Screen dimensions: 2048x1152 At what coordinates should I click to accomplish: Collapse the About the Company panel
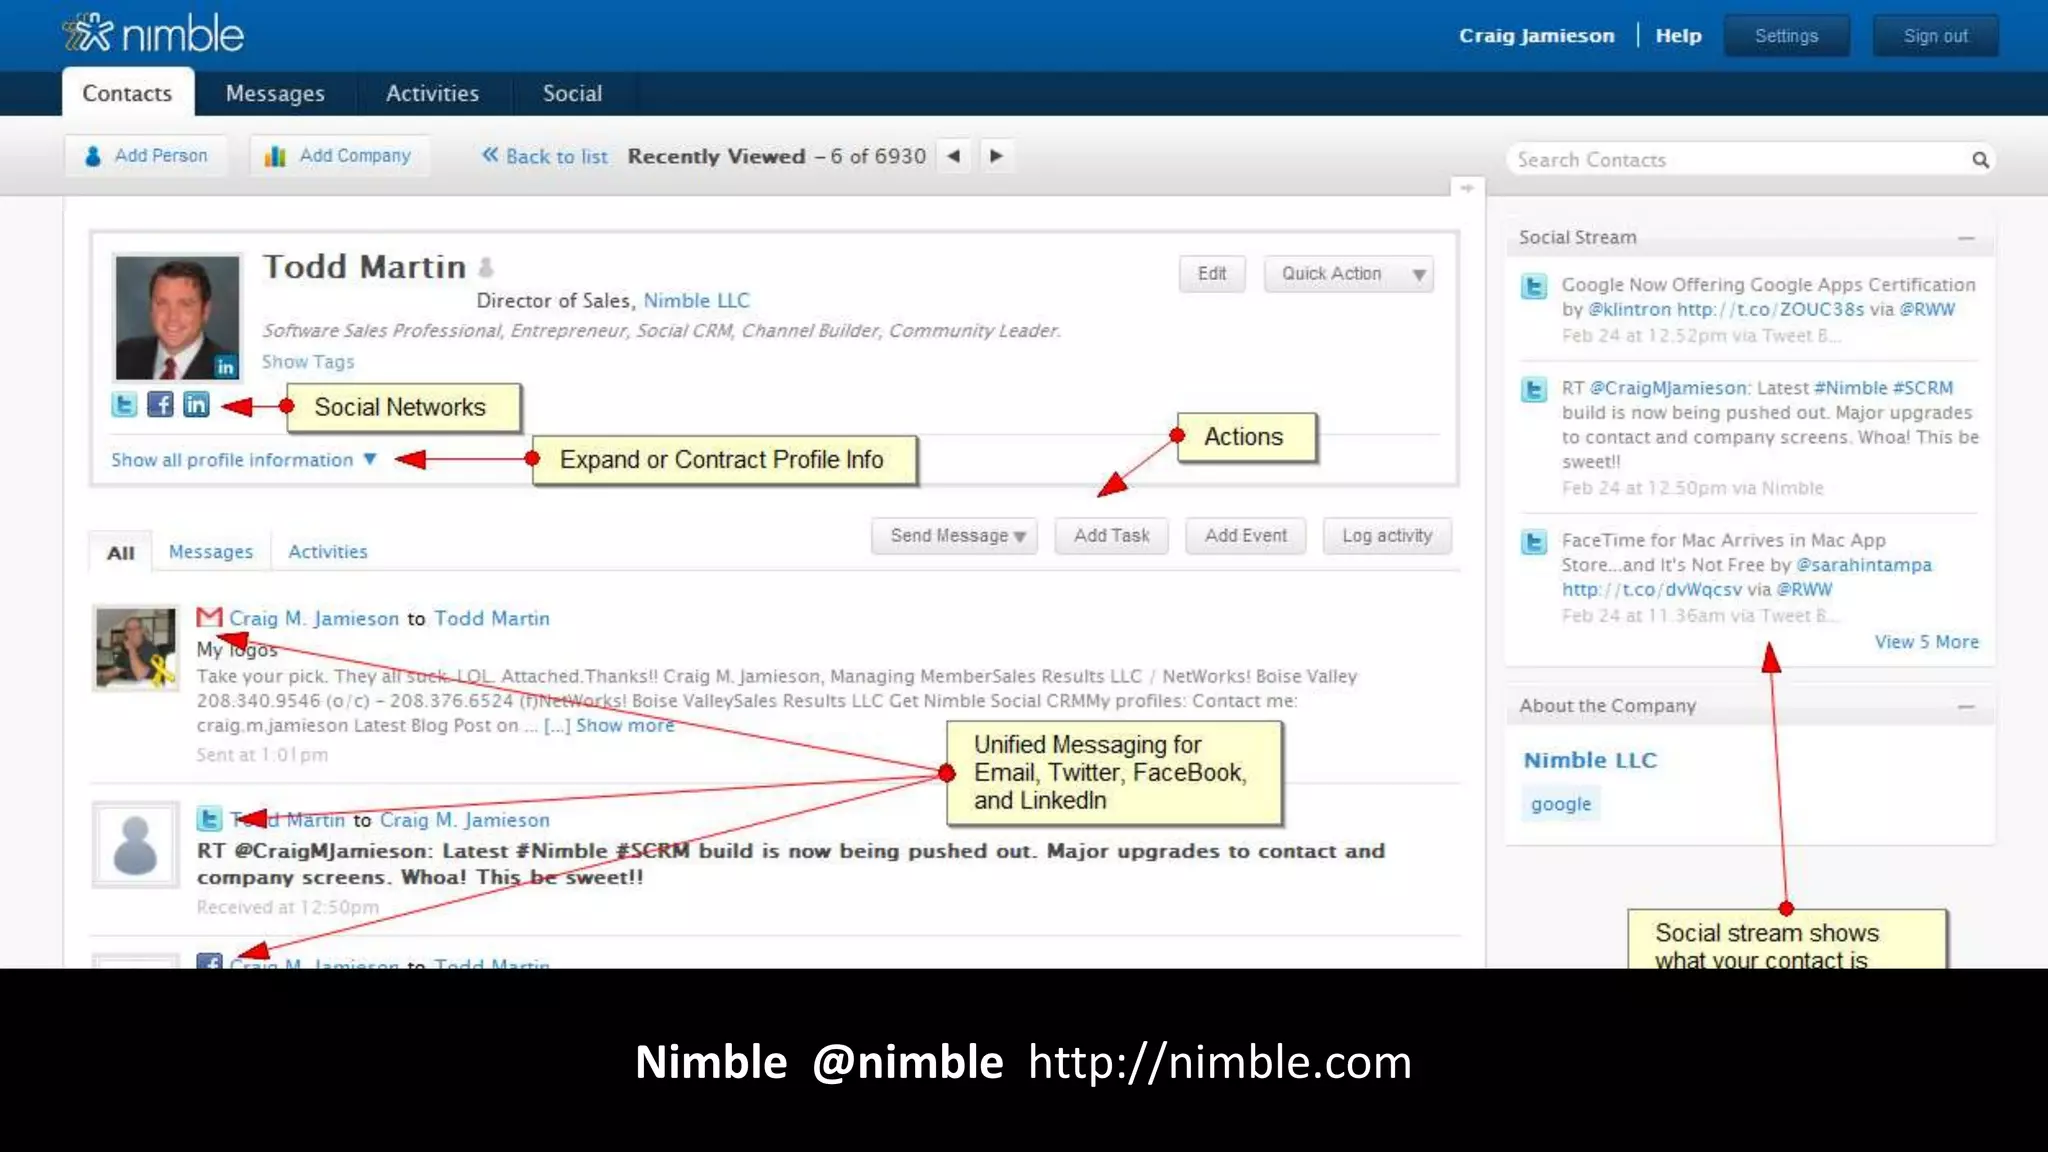point(1966,706)
